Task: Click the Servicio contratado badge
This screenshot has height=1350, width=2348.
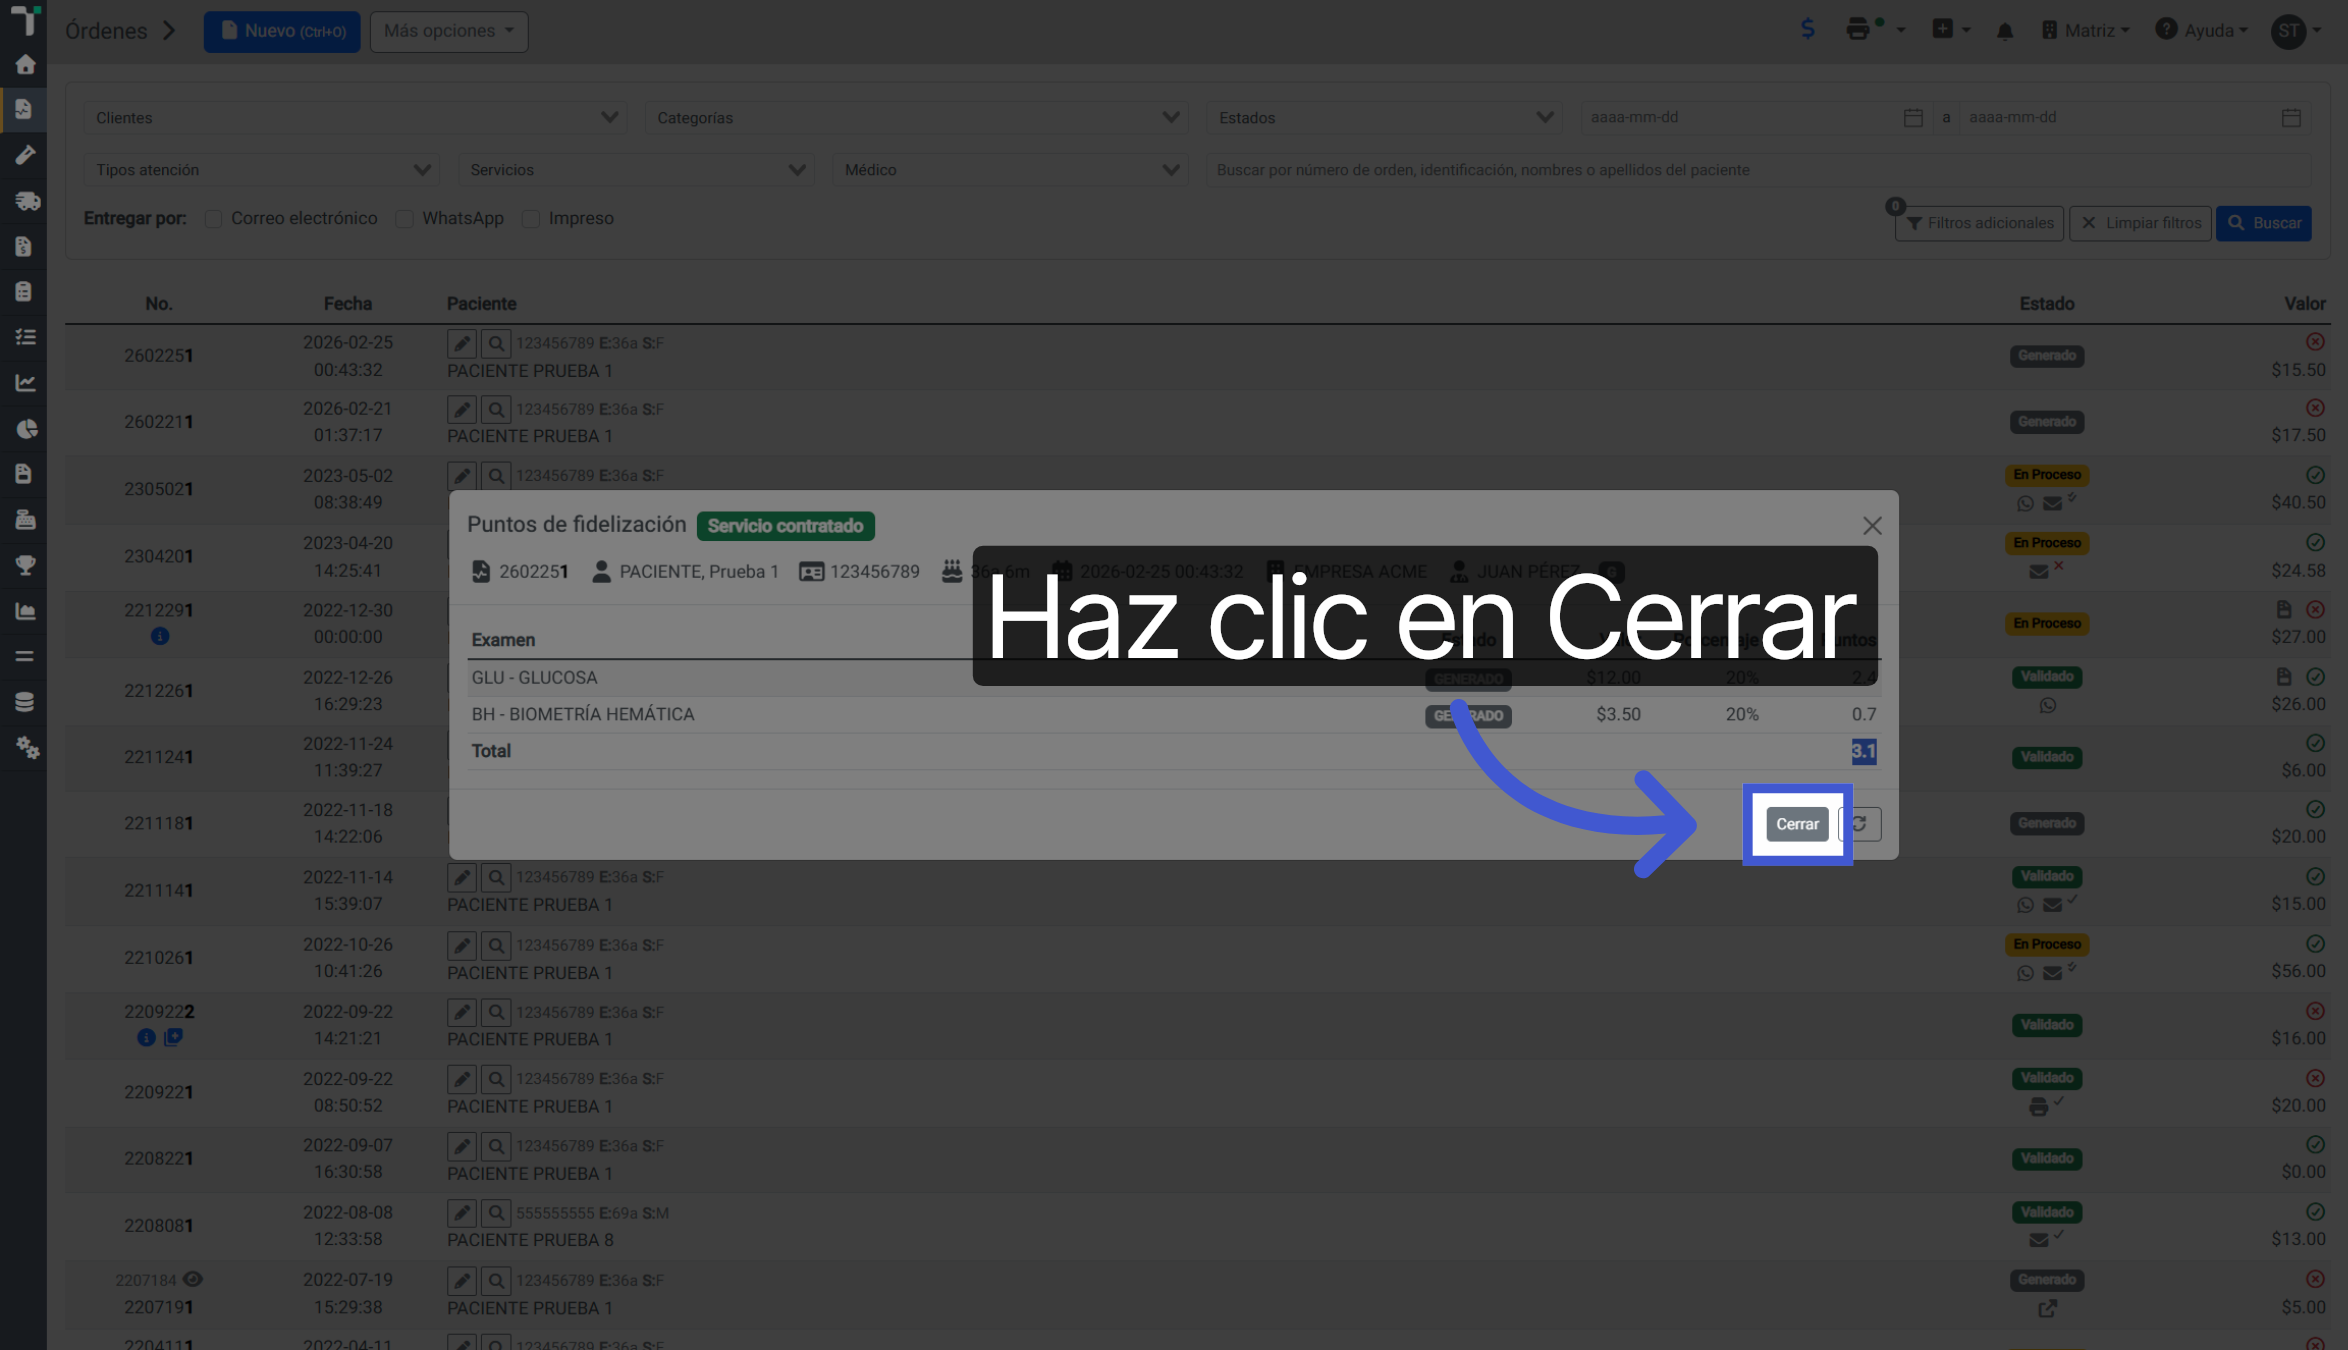Action: pos(785,526)
